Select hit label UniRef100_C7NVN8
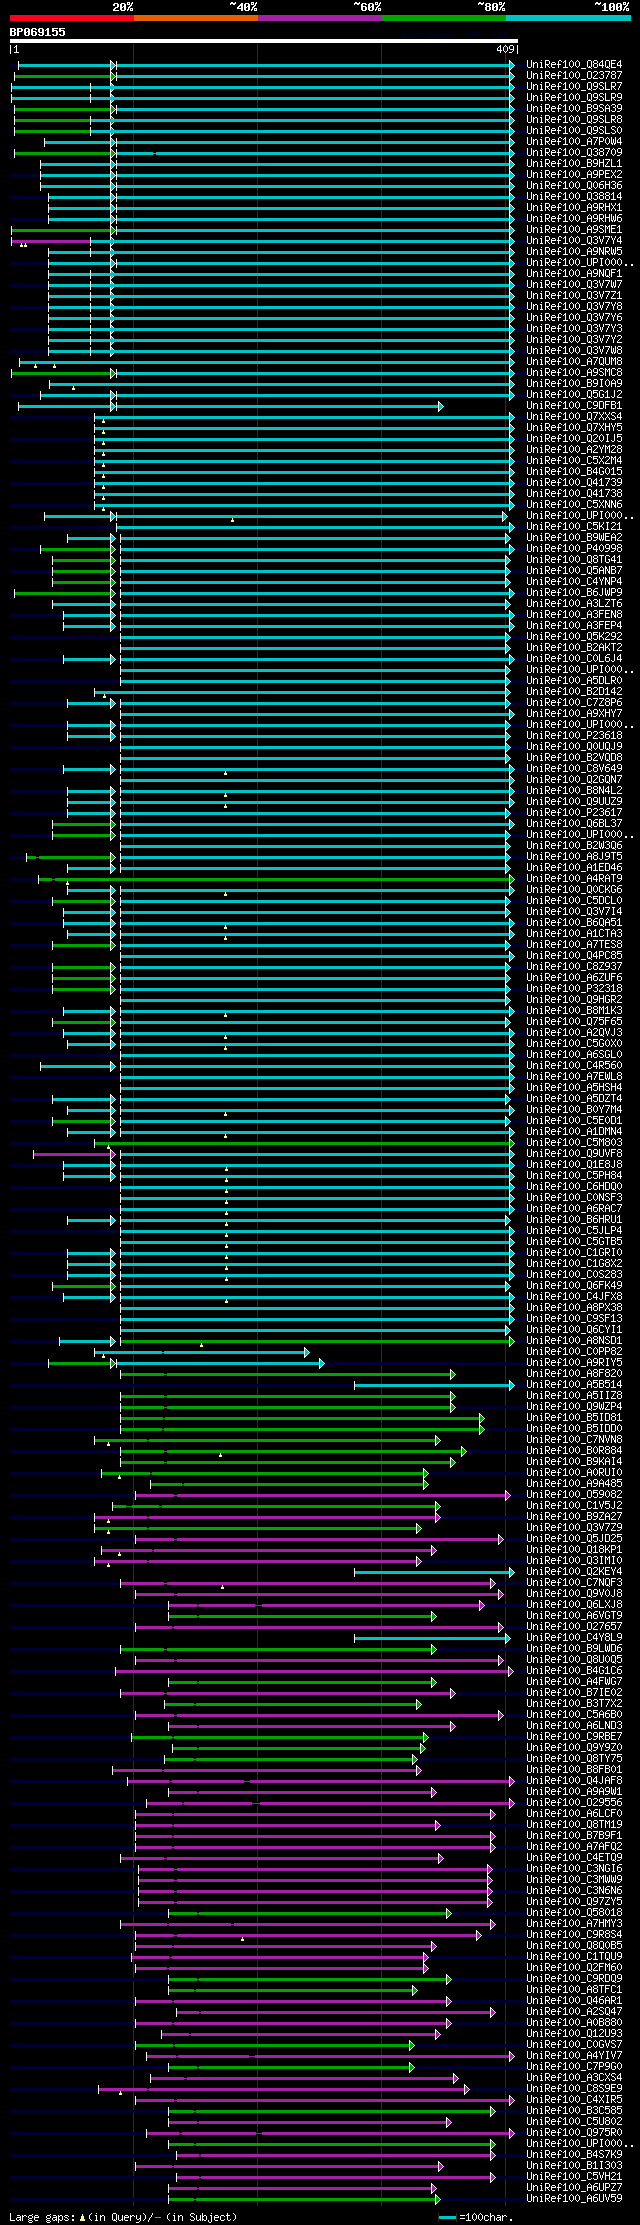The height and width of the screenshot is (2225, 640). tap(574, 1440)
